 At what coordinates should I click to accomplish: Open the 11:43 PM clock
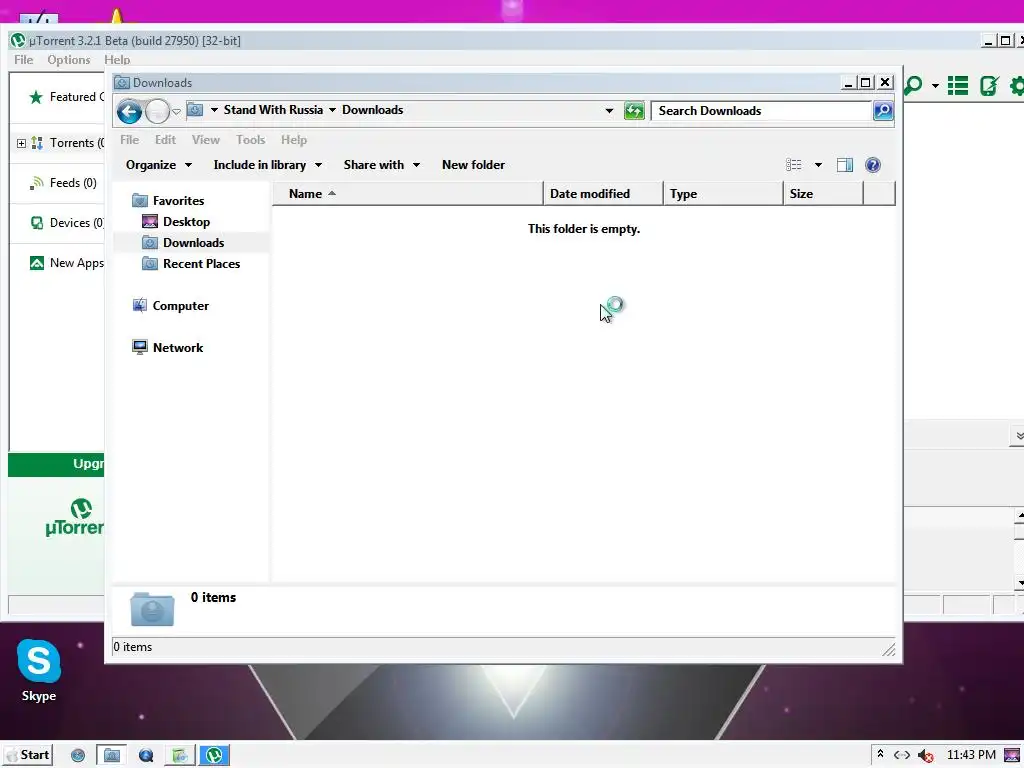pos(971,755)
